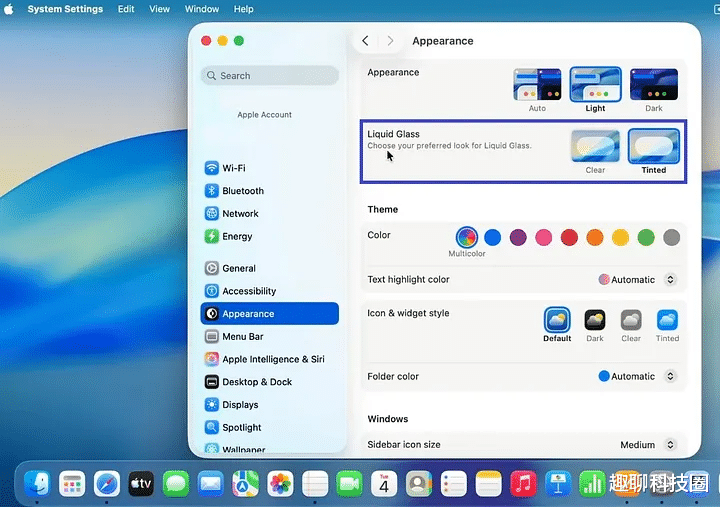Open Energy settings pane
The width and height of the screenshot is (720, 507).
236,237
